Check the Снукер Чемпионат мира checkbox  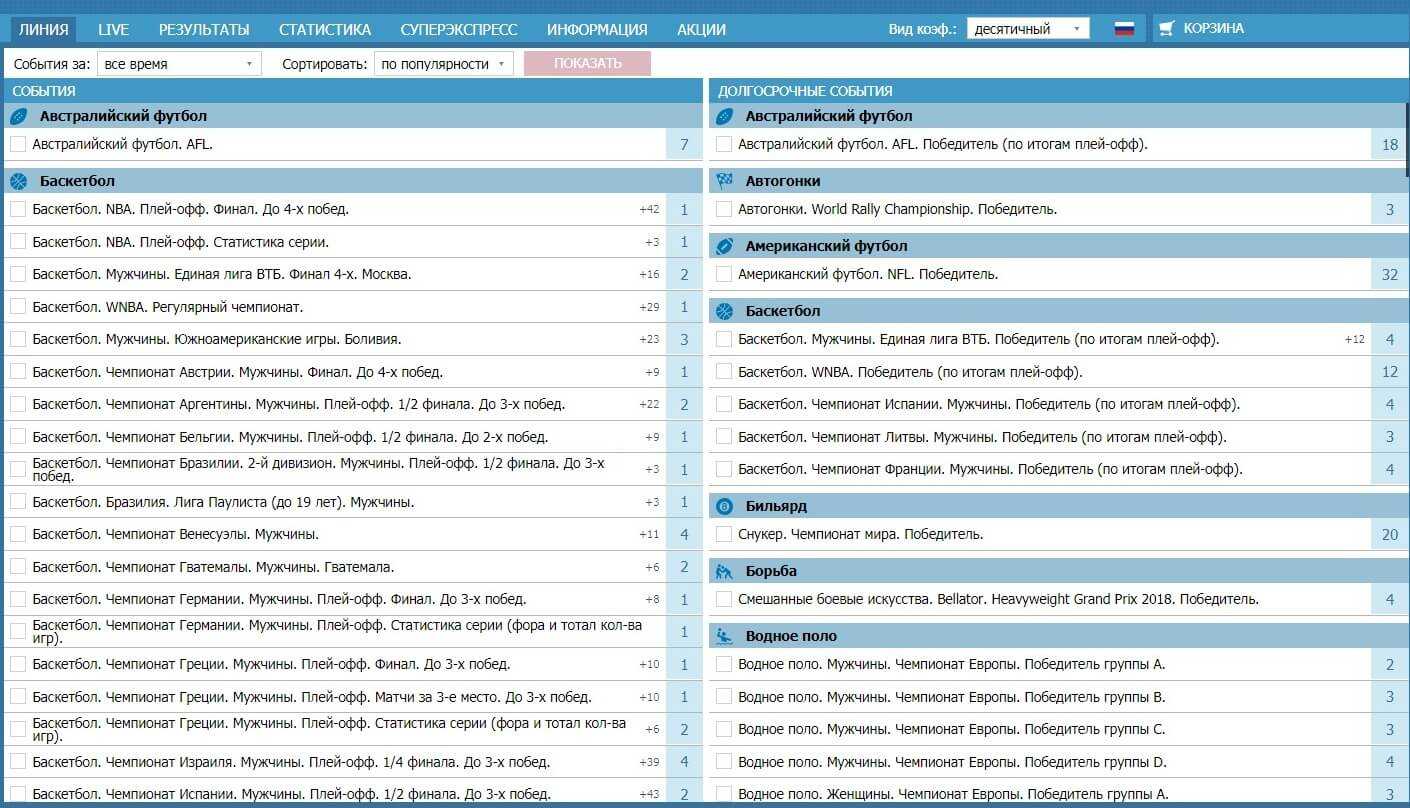724,534
